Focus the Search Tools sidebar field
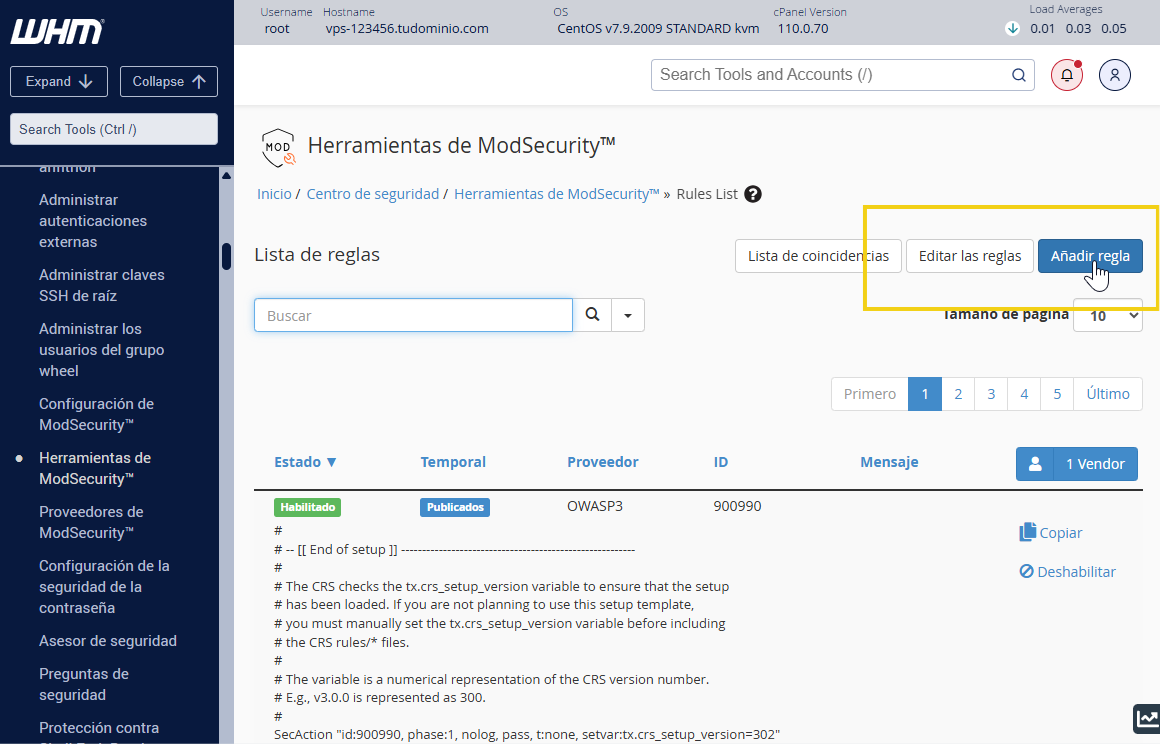Viewport: 1160px width, 744px height. [114, 129]
